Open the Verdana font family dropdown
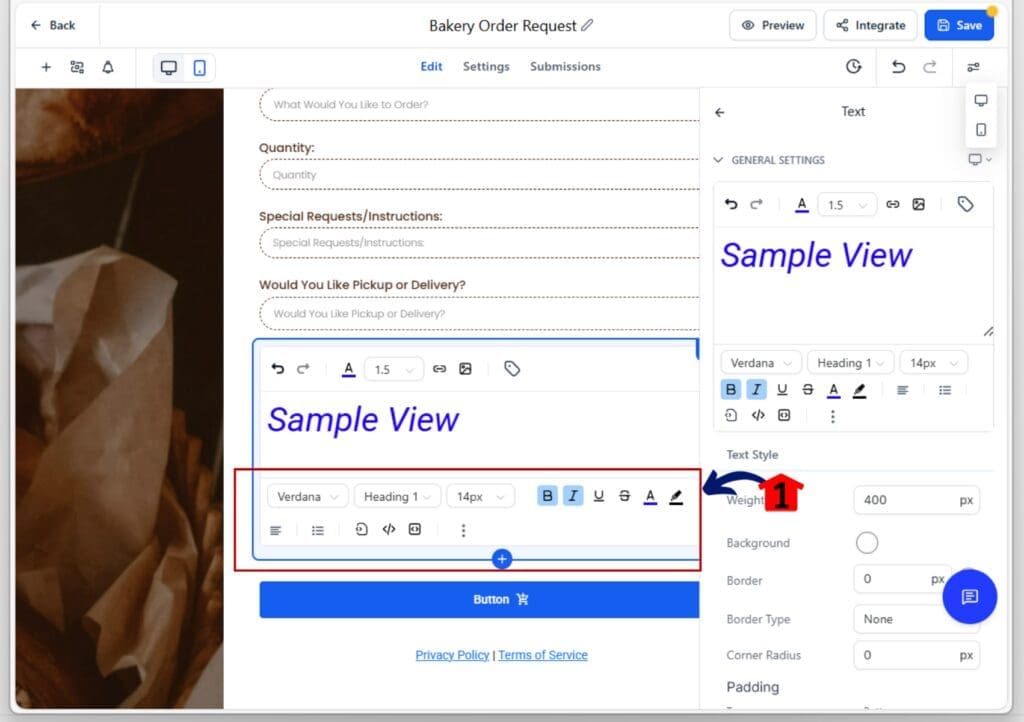 [x=307, y=495]
